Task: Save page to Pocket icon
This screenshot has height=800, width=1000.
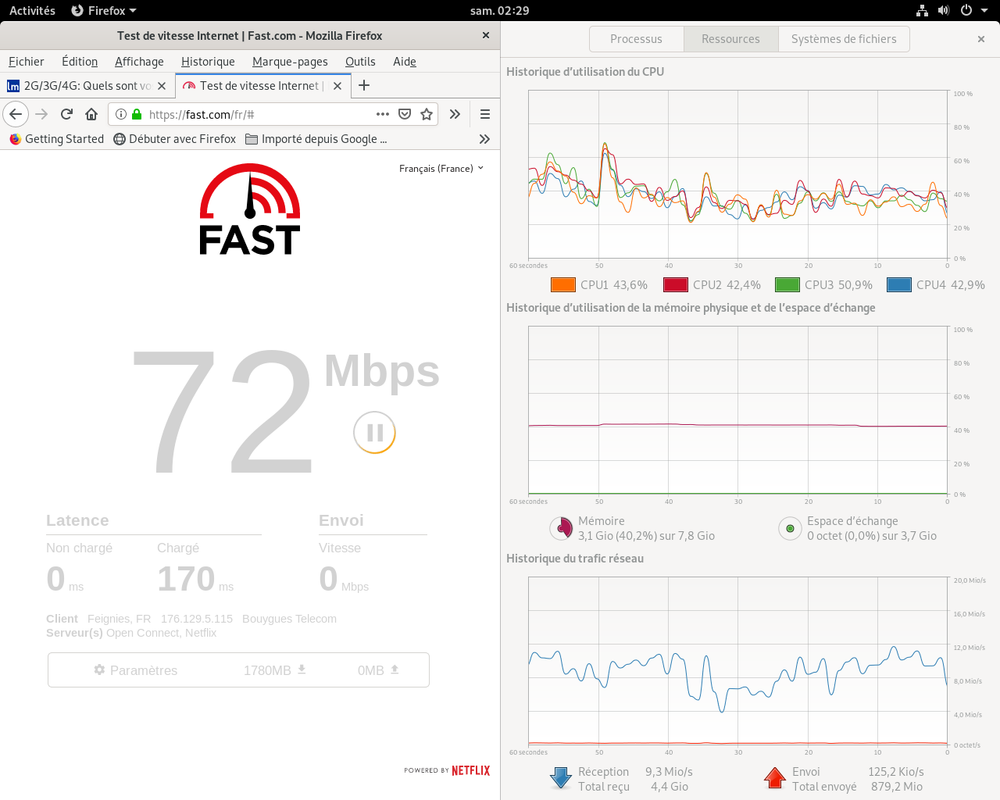Action: 404,114
